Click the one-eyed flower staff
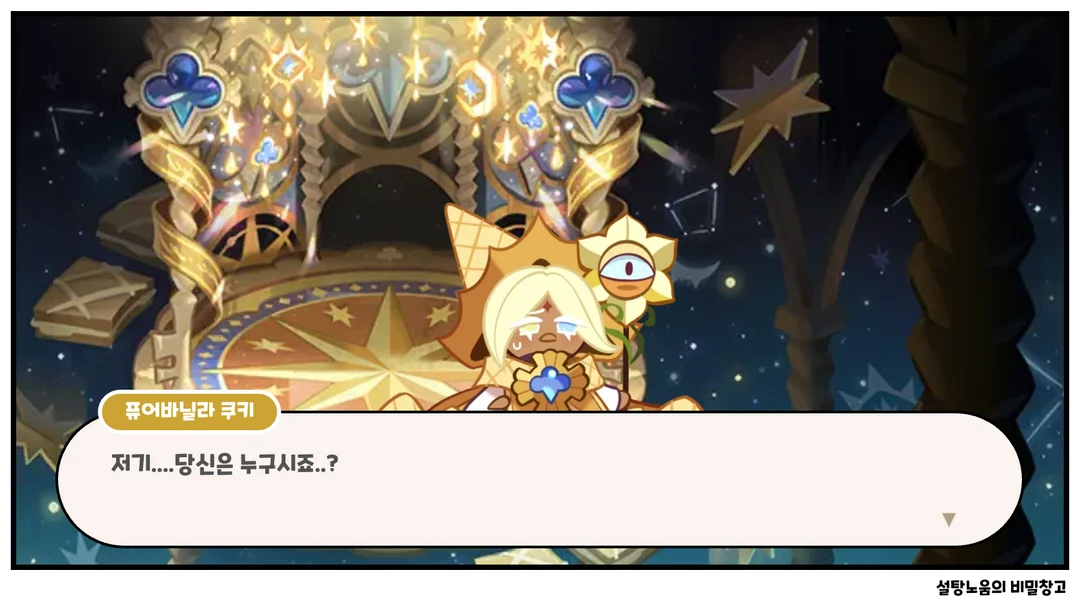Screen dimensions: 1080x608 (x=626, y=275)
